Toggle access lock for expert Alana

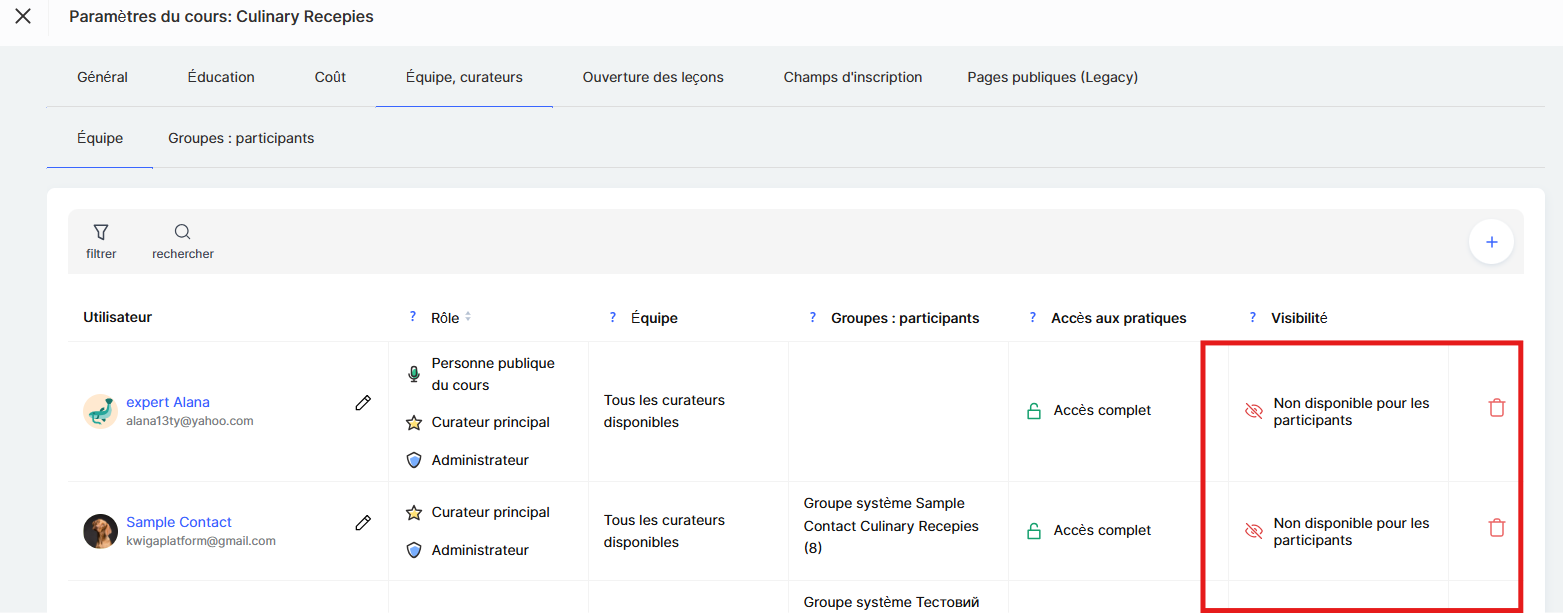point(1034,411)
